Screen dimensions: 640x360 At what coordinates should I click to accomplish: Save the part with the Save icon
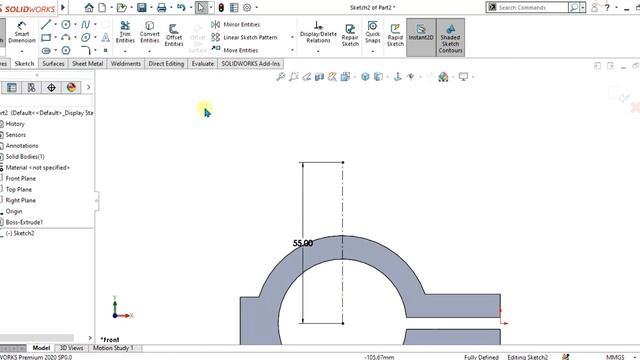click(x=142, y=7)
